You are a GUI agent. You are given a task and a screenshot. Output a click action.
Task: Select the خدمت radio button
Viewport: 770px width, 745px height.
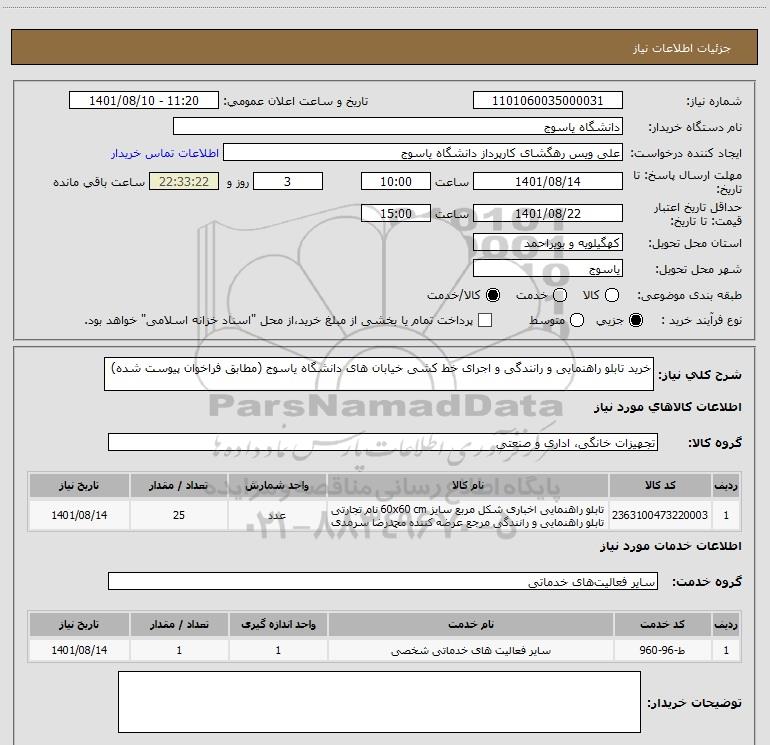pos(560,295)
